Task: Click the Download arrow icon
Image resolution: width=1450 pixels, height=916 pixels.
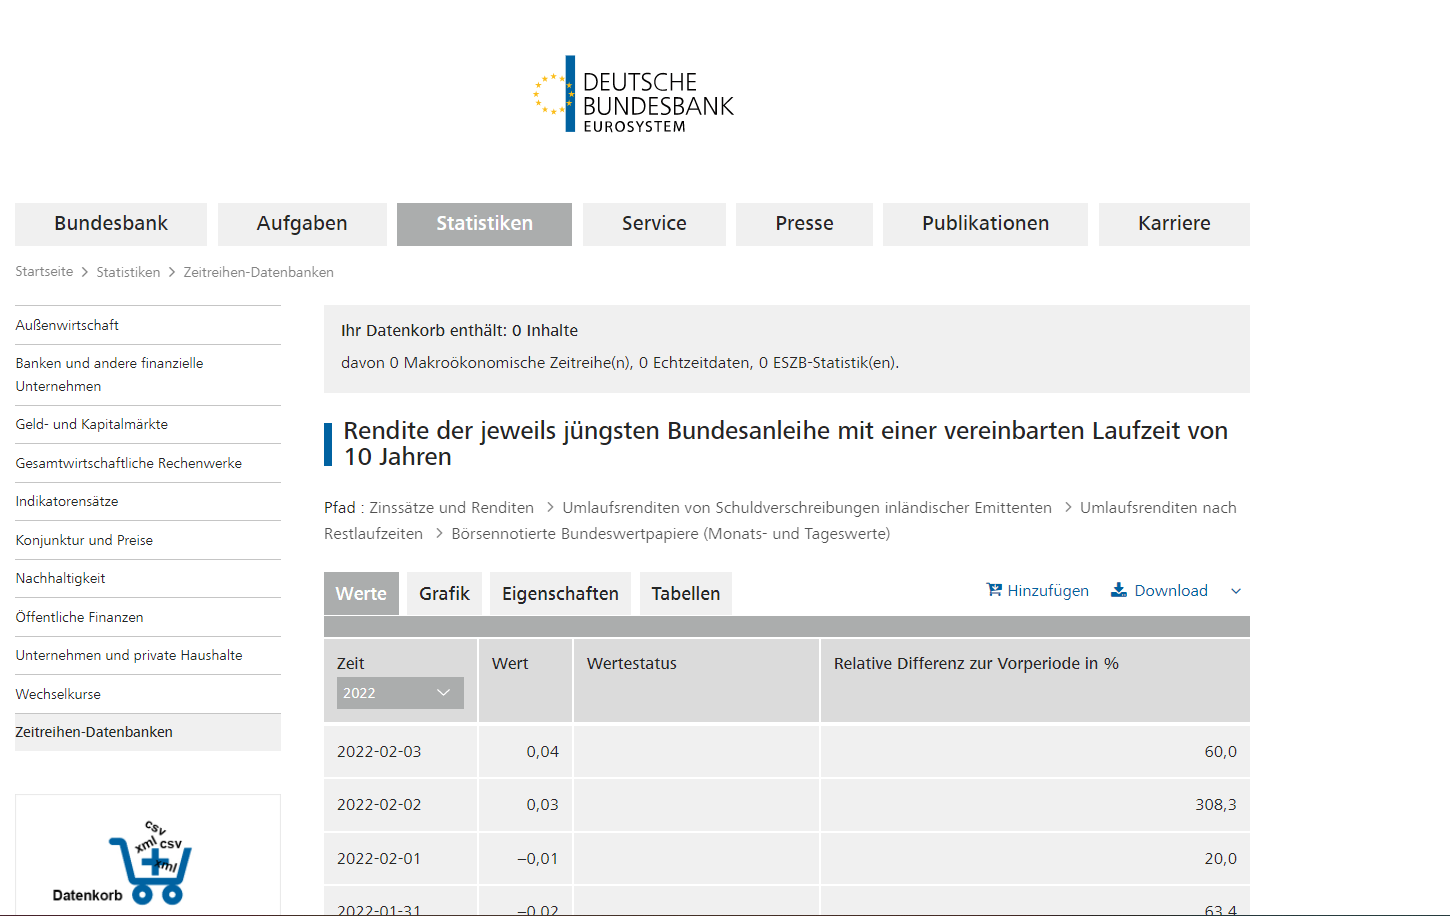Action: (x=1119, y=590)
